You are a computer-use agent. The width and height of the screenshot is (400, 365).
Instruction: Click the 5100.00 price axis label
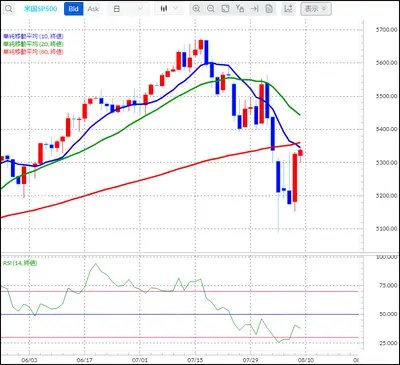coord(386,229)
